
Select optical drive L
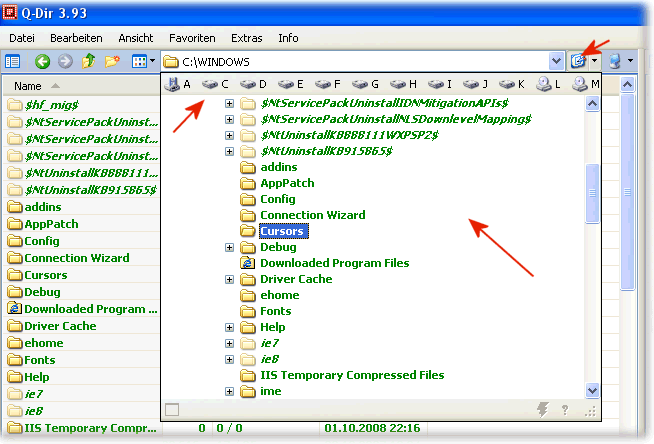point(548,85)
